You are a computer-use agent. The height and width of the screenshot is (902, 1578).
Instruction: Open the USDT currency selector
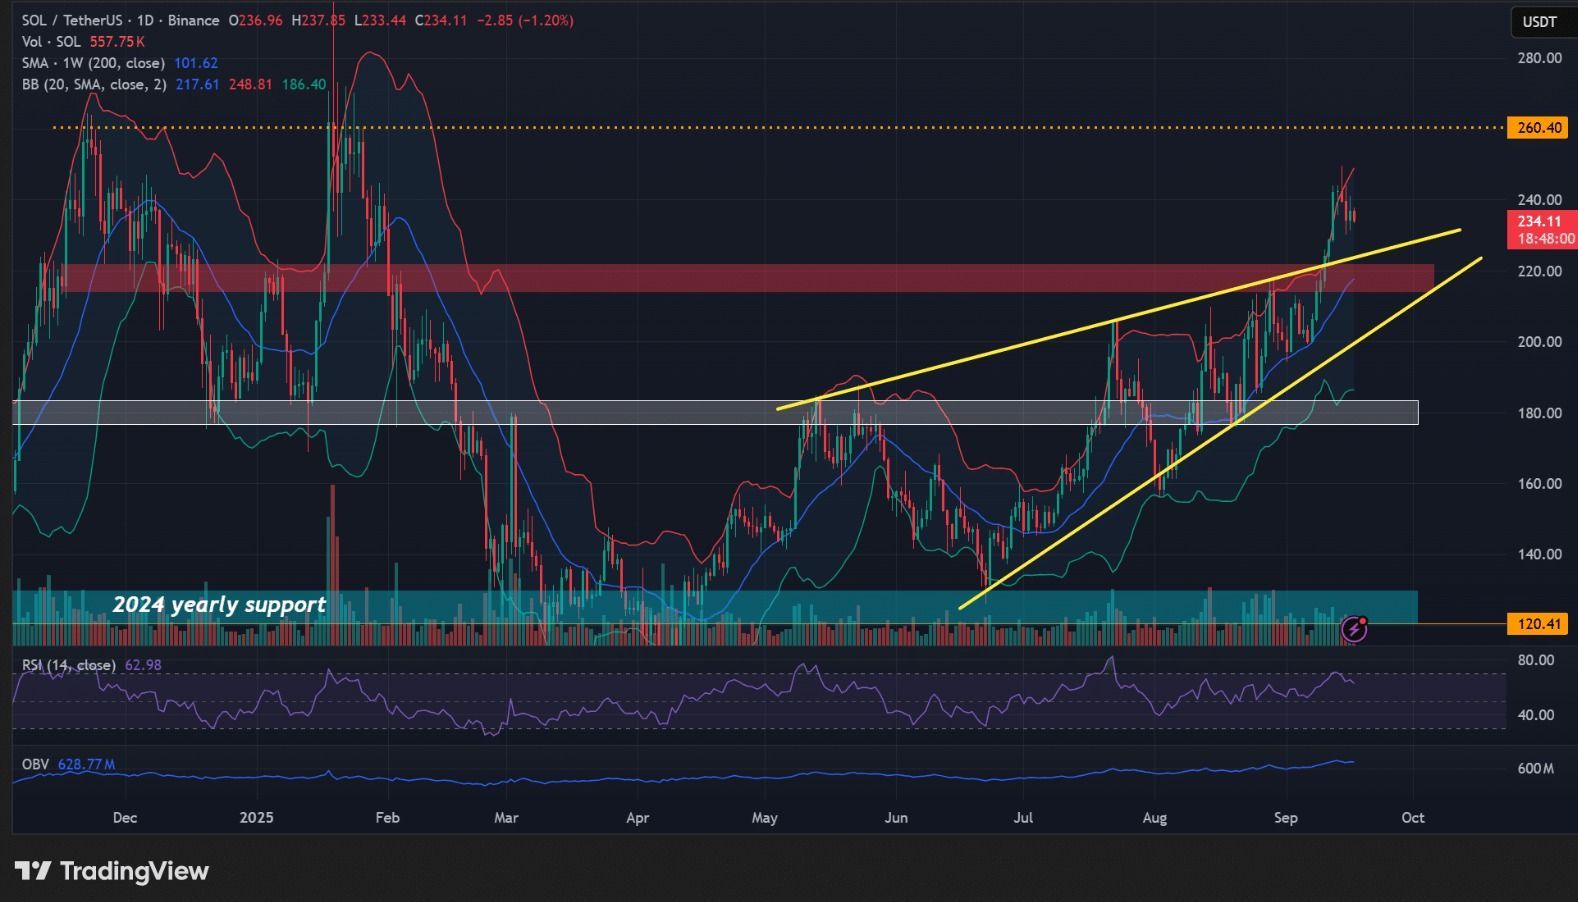click(x=1539, y=22)
